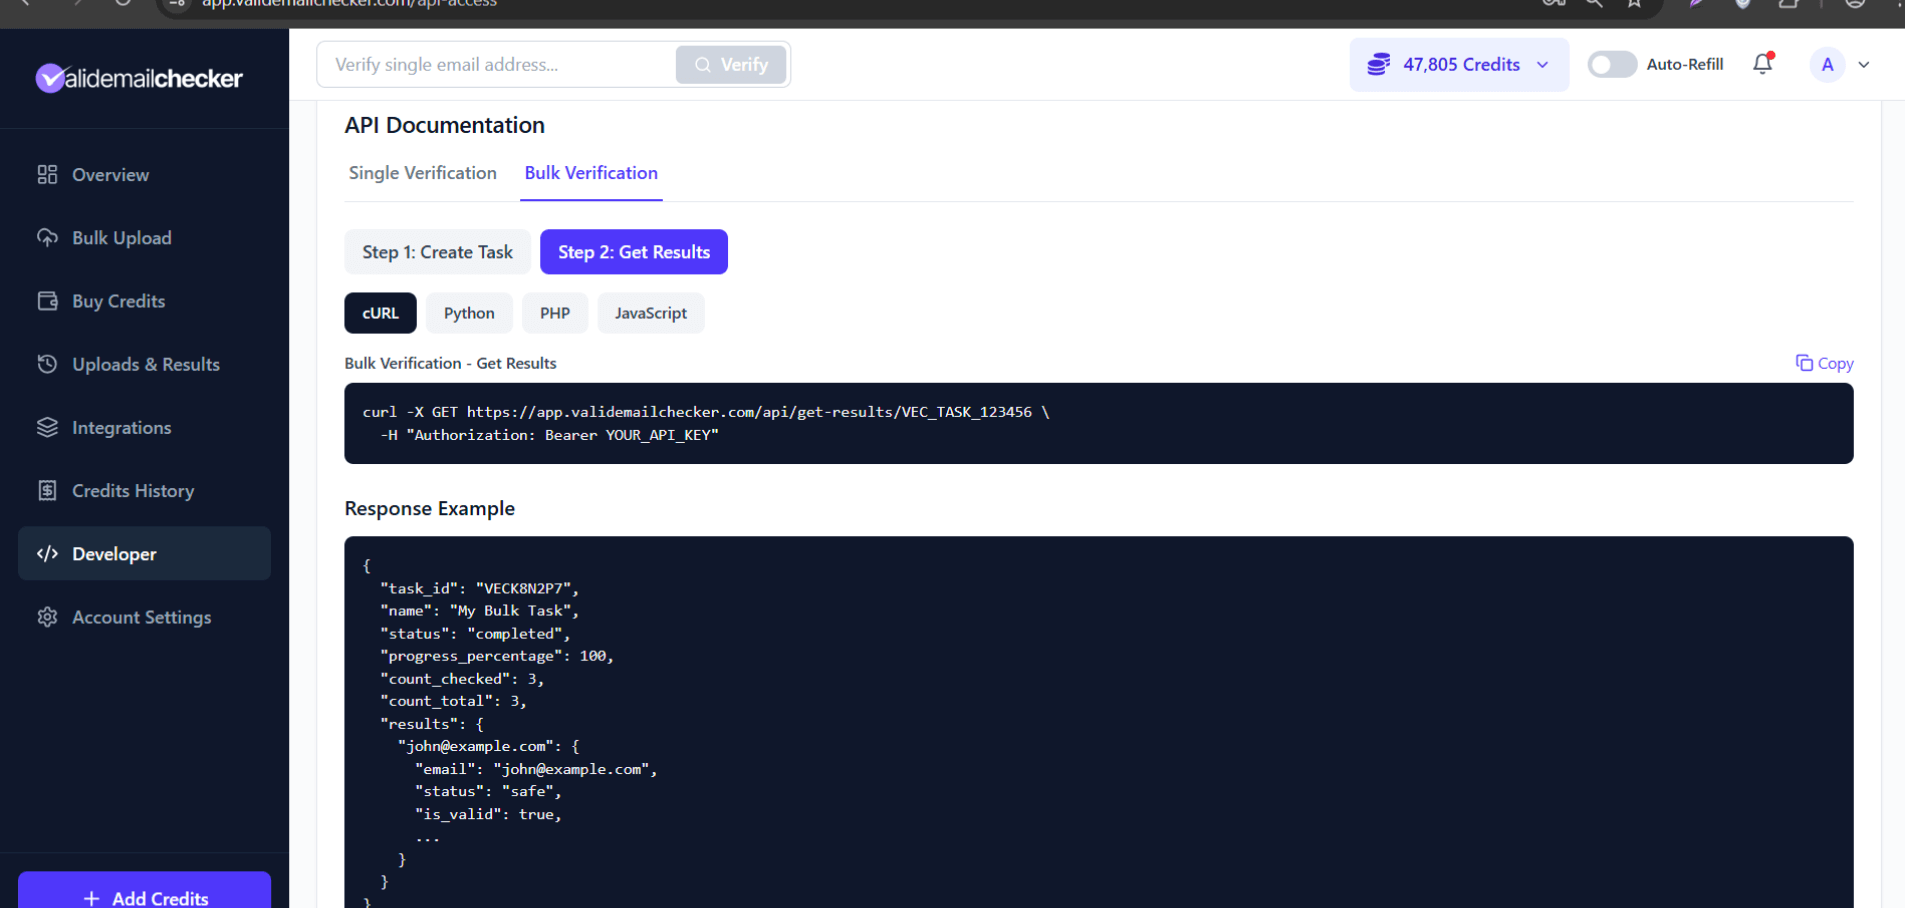Viewport: 1905px width, 908px height.
Task: Click the Uploads & Results history icon
Action: [x=47, y=364]
